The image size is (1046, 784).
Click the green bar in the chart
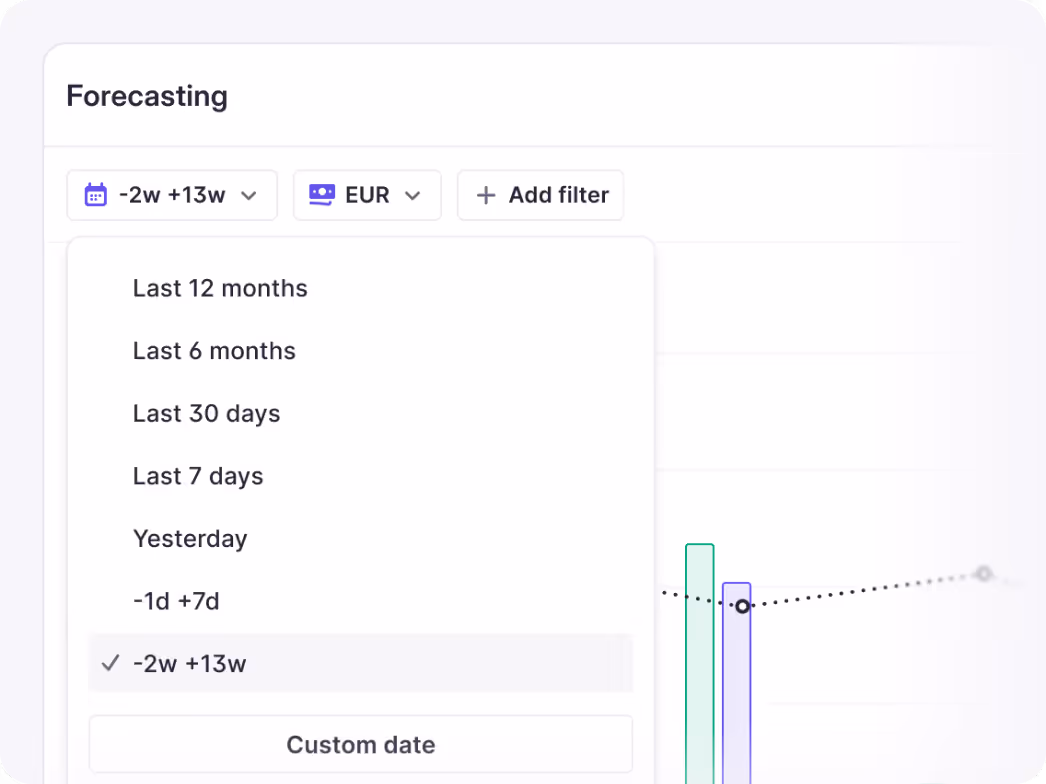point(700,664)
